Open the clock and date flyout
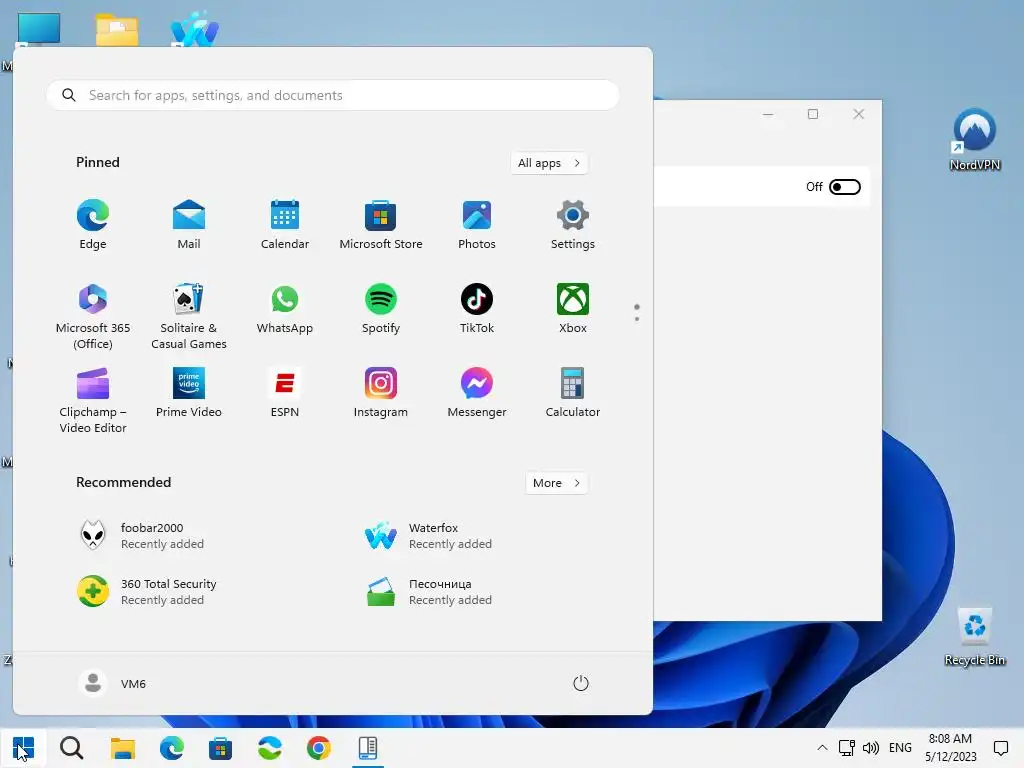Image resolution: width=1024 pixels, height=768 pixels. 950,748
